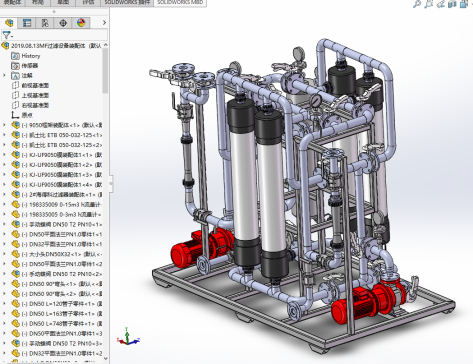Viewport: 473px width, 364px height.
Task: Expand the KJ-UF9050膜装配体1<1> node
Action: click(x=4, y=155)
